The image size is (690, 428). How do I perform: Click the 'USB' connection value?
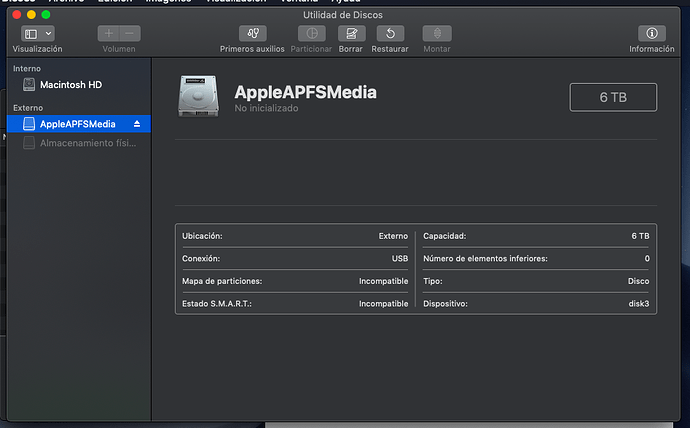pos(400,259)
